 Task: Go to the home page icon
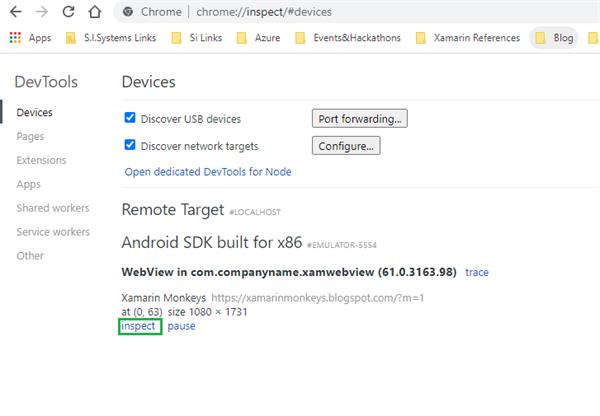pyautogui.click(x=93, y=12)
